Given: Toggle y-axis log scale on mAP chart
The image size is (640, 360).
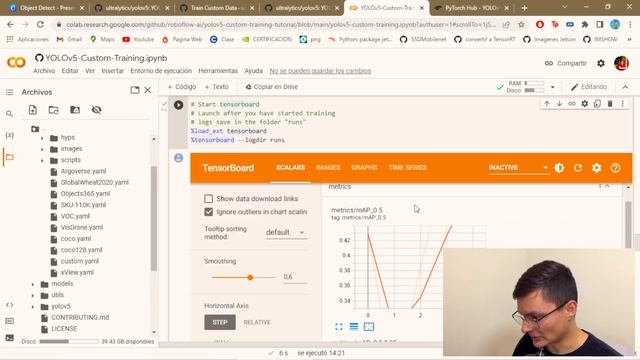Looking at the screenshot, I should click(354, 327).
